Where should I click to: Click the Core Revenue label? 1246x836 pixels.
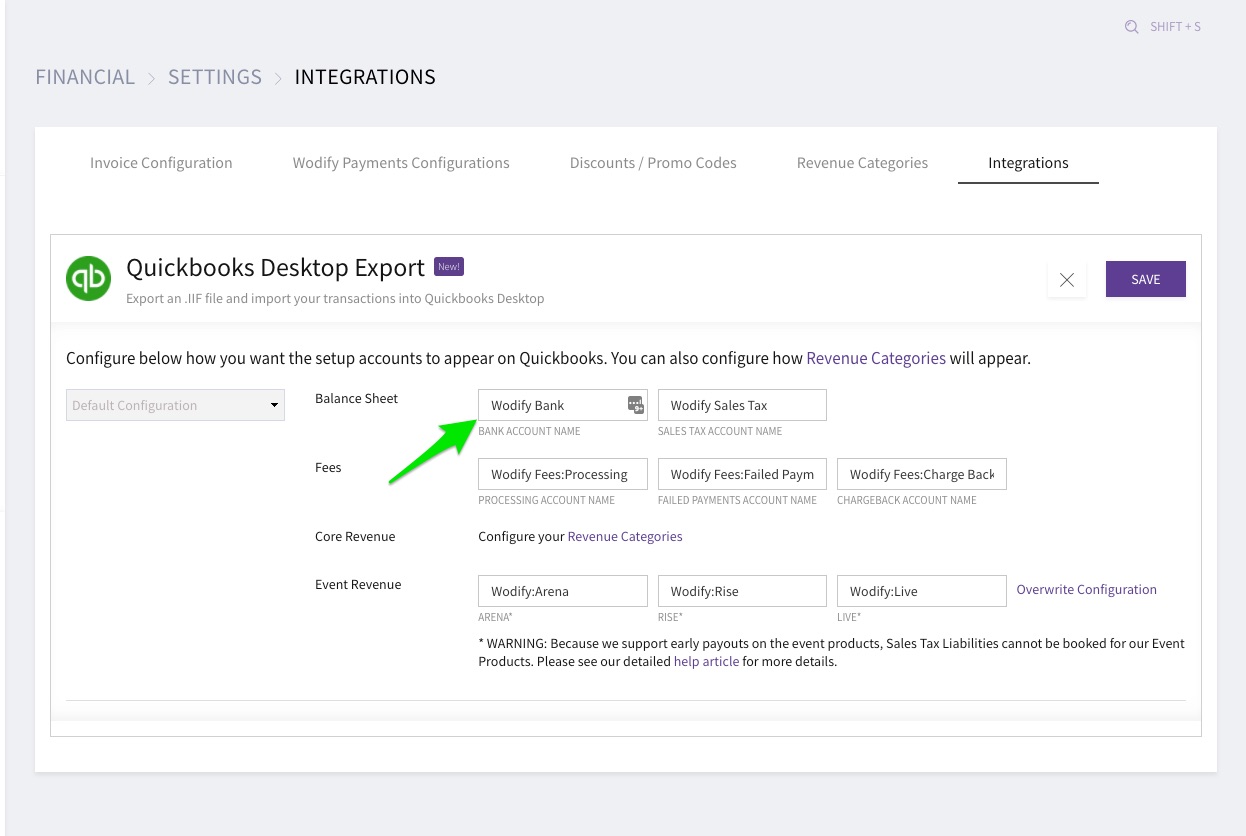(x=355, y=536)
